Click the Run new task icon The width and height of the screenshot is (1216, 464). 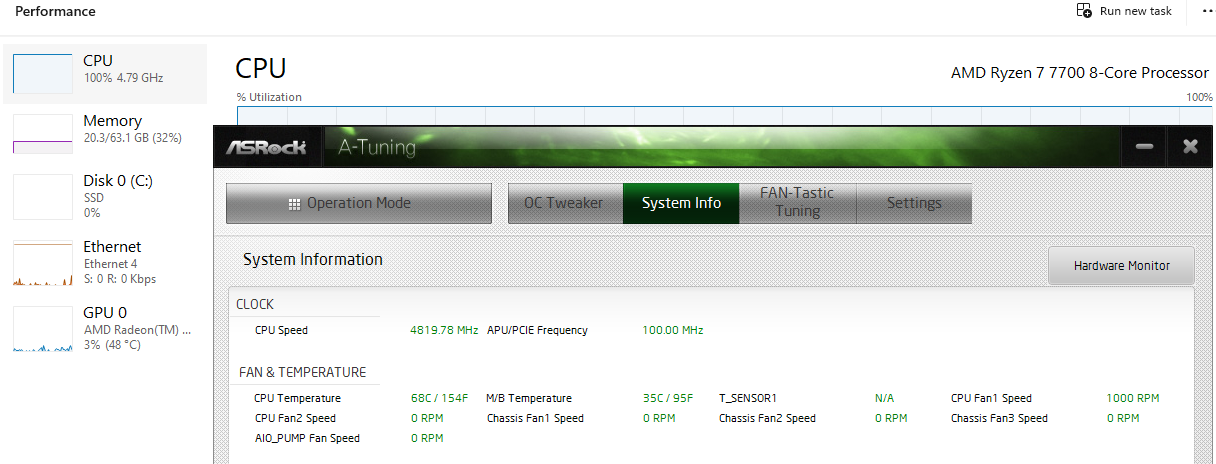click(1084, 11)
